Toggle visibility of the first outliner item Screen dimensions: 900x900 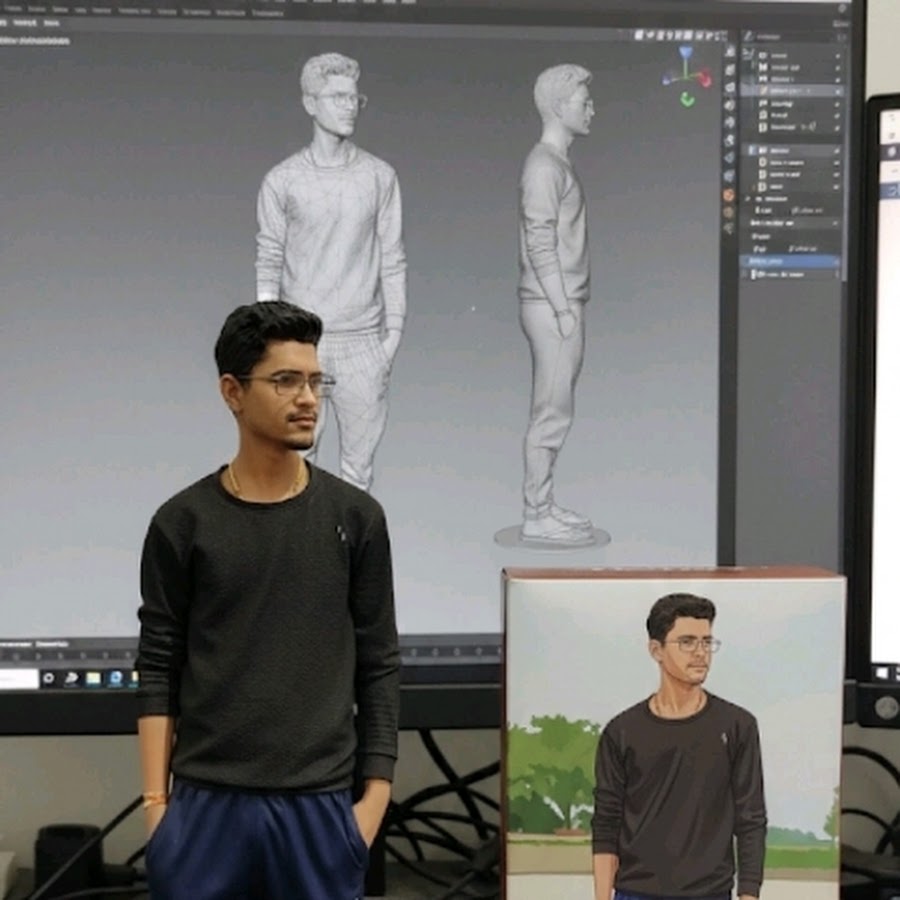click(837, 55)
